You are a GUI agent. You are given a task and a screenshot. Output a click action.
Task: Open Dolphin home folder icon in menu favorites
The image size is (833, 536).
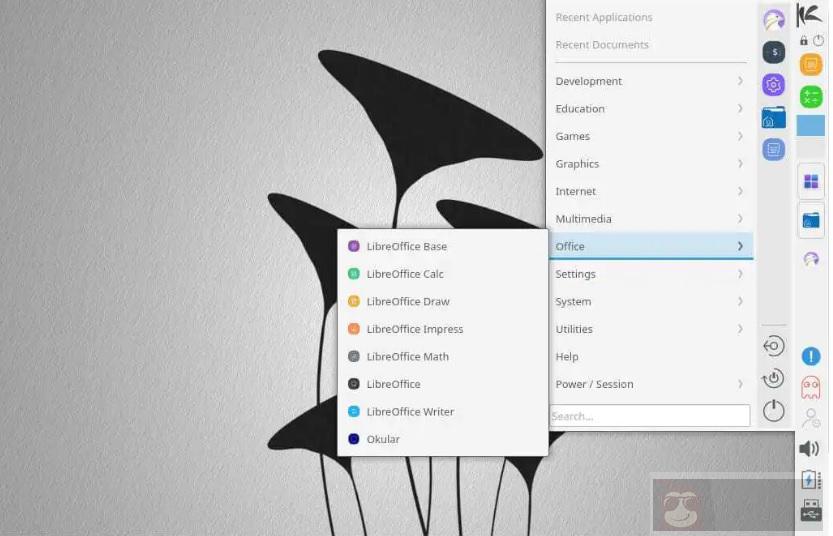tap(774, 117)
